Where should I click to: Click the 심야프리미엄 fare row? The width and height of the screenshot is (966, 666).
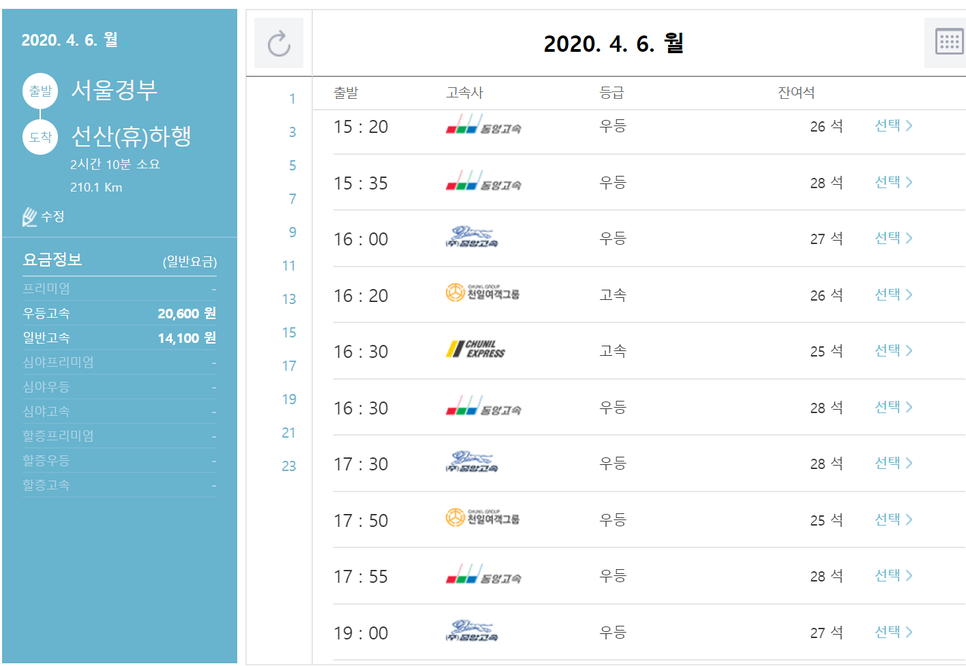point(120,362)
